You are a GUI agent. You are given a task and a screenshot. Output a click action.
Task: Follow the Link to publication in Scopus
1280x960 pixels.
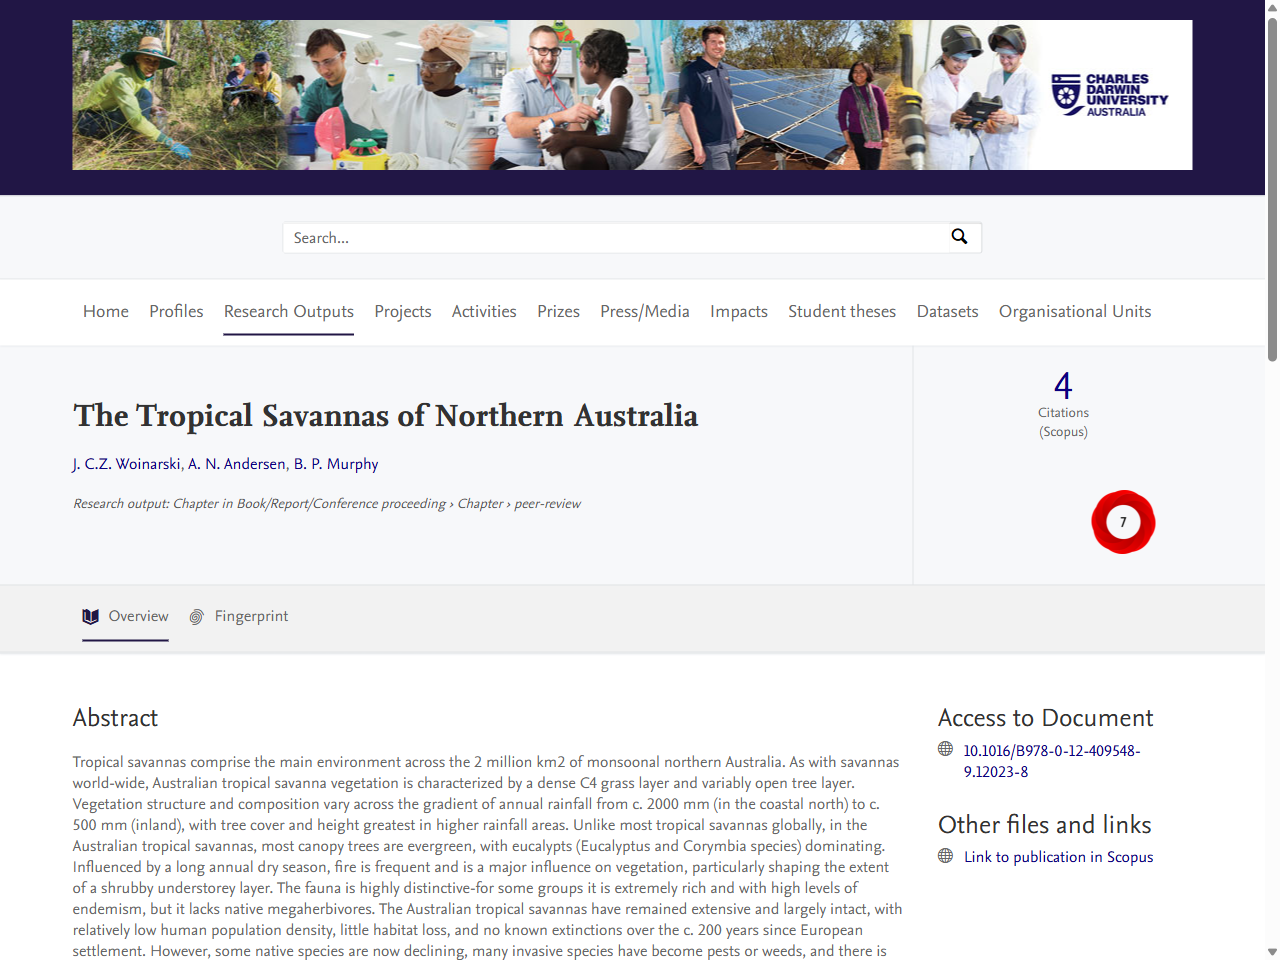[1058, 856]
